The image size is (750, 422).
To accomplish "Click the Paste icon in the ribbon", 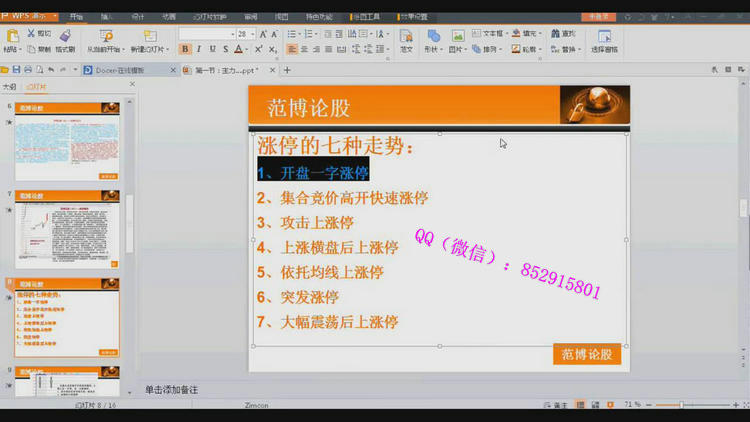I will (11, 36).
